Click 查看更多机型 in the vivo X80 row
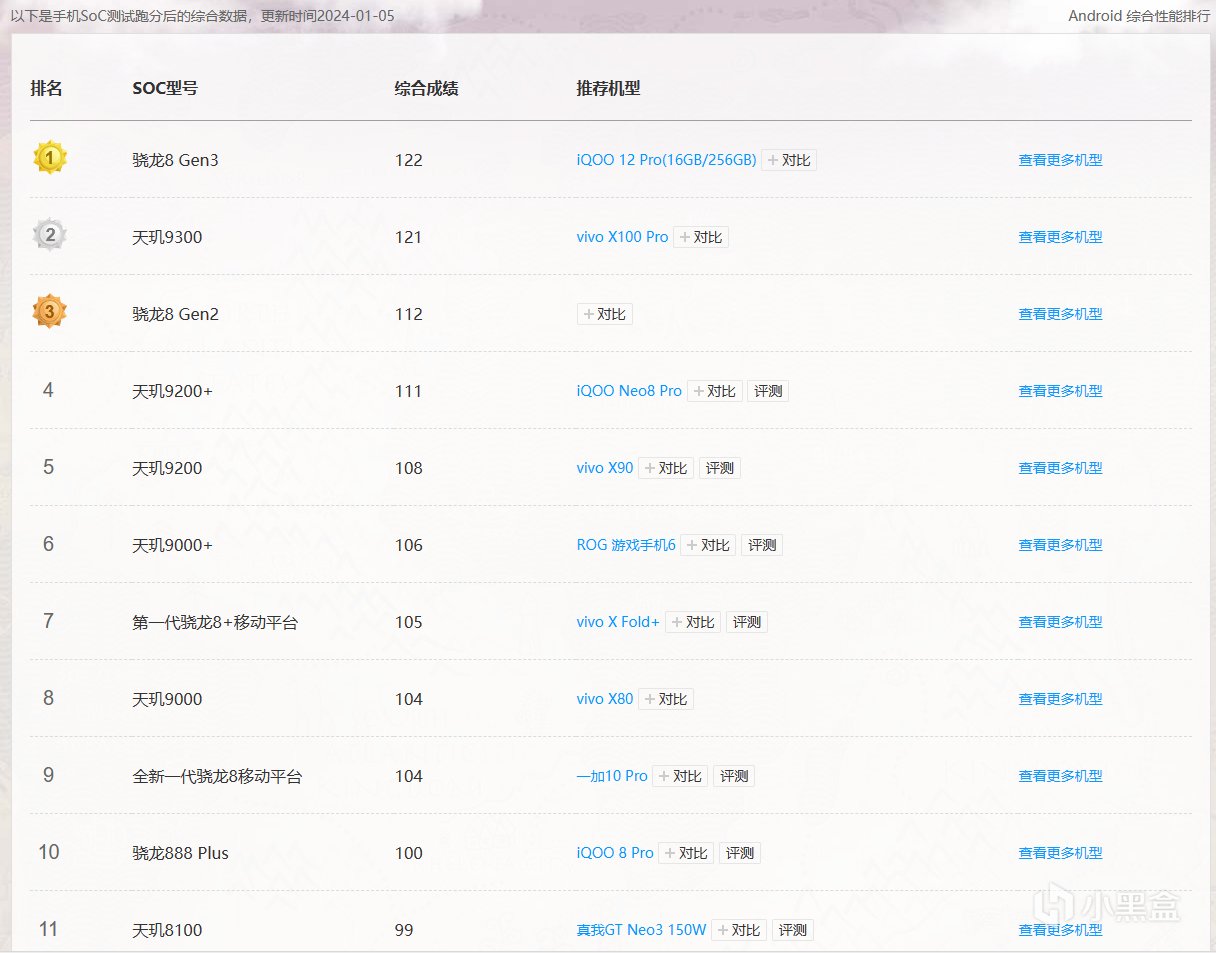 pos(1060,699)
